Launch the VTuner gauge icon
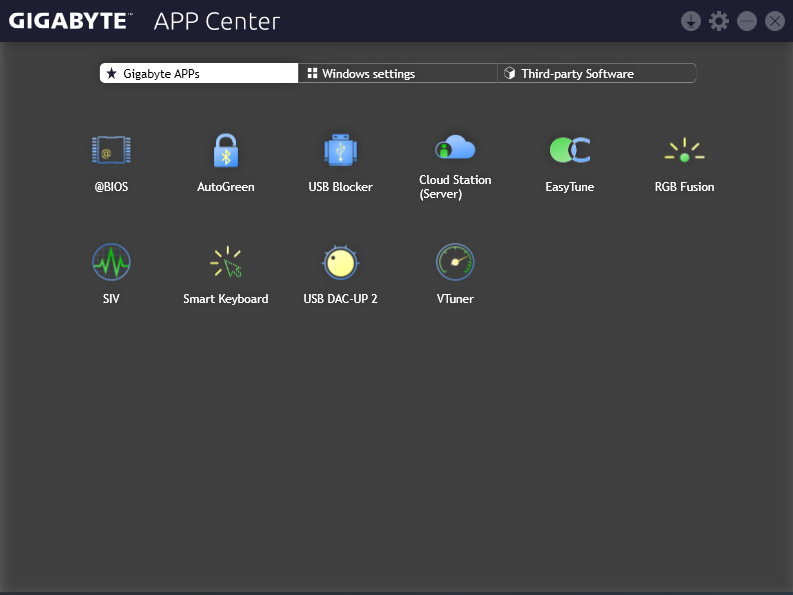793x595 pixels. [x=455, y=262]
